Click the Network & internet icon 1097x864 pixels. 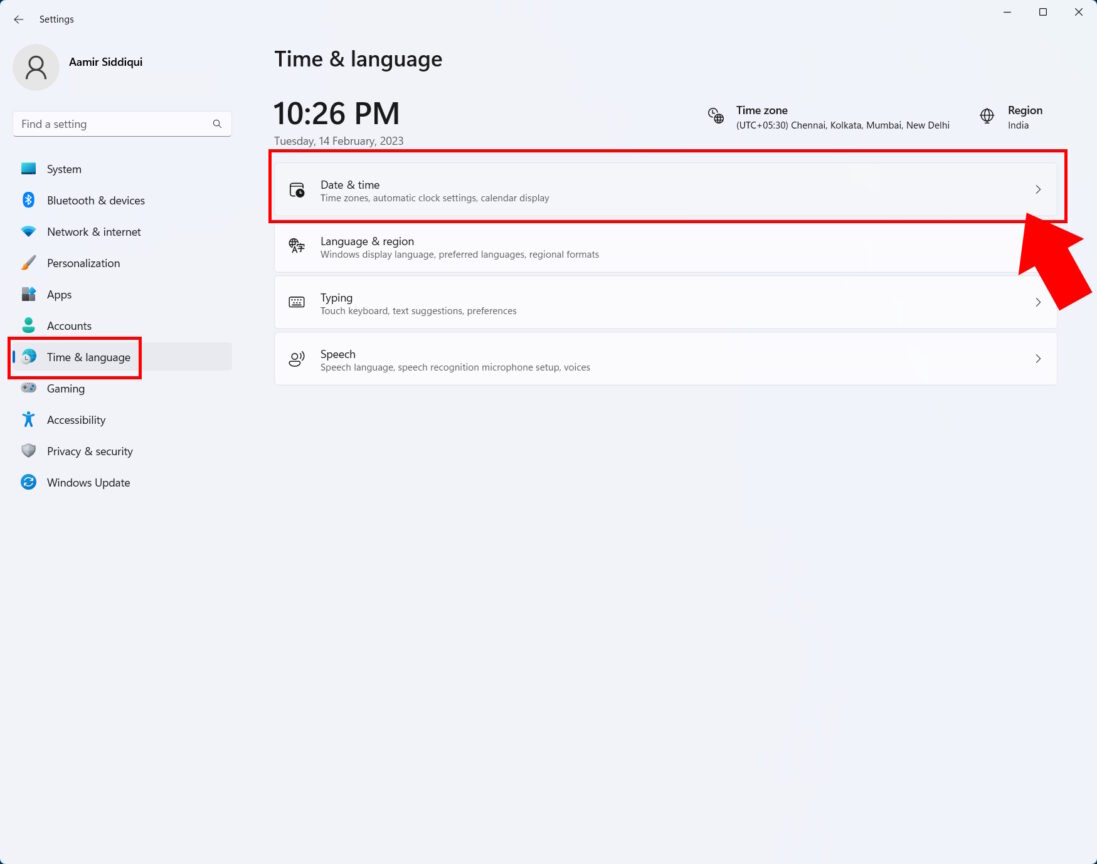[x=29, y=231]
